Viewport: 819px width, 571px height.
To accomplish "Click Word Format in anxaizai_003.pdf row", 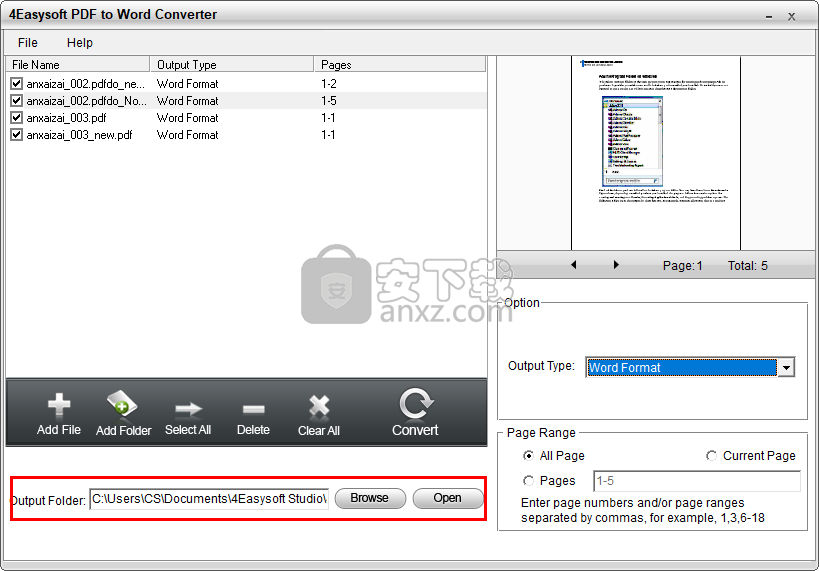I will [188, 118].
